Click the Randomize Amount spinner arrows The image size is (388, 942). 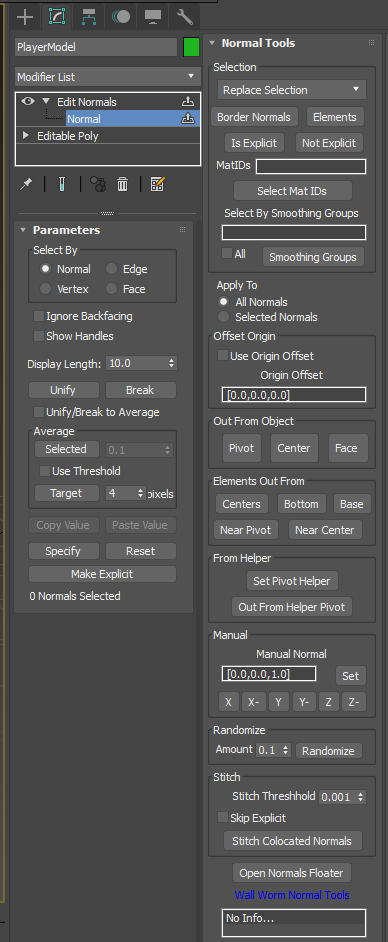coord(285,750)
